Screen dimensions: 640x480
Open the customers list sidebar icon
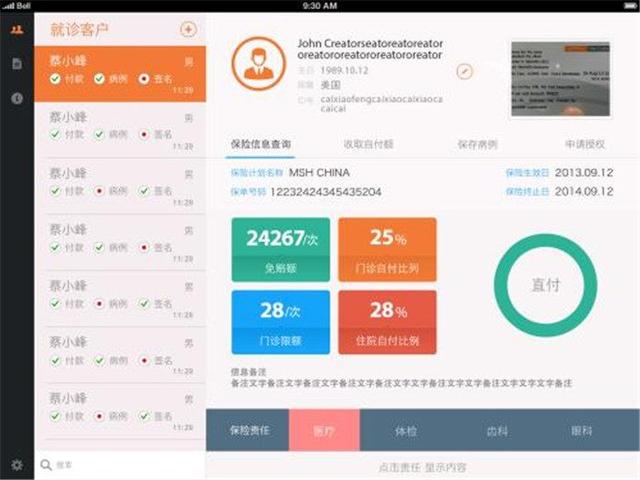16,29
